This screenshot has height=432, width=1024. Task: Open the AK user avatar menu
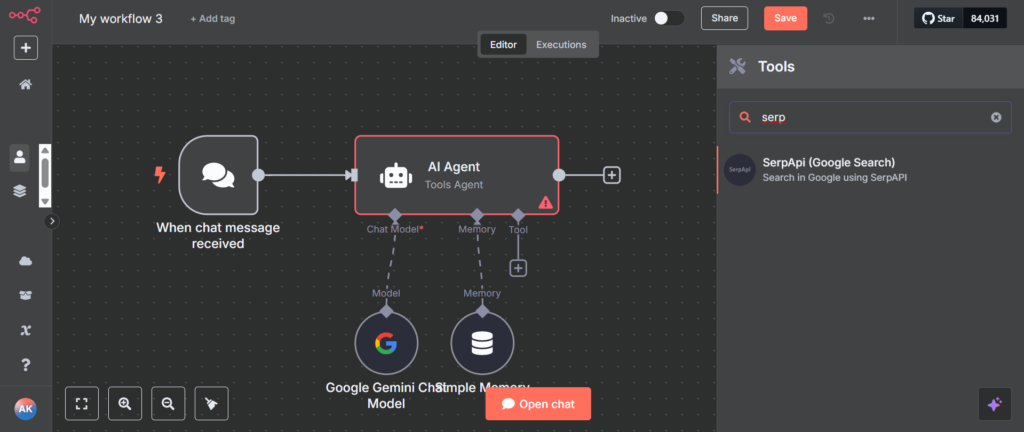pyautogui.click(x=25, y=409)
